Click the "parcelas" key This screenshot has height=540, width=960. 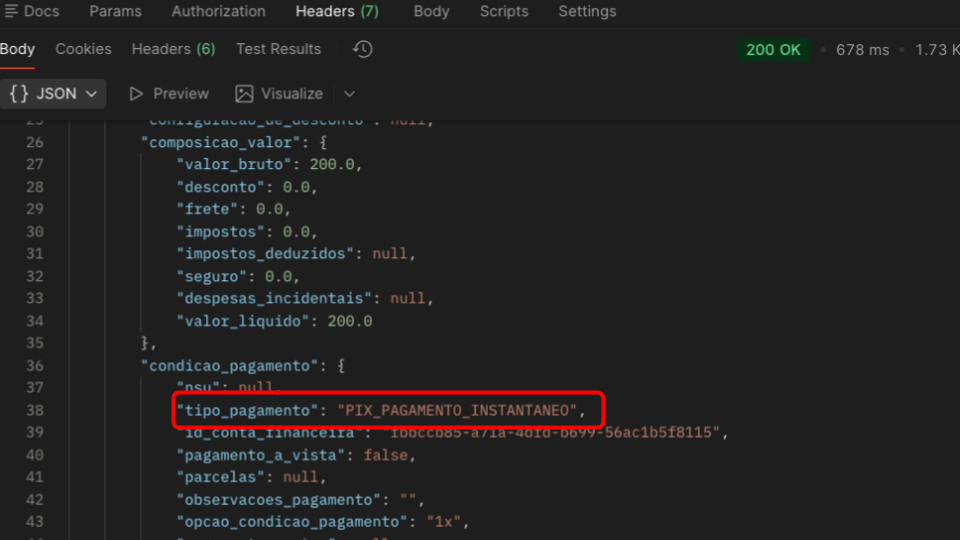(220, 478)
